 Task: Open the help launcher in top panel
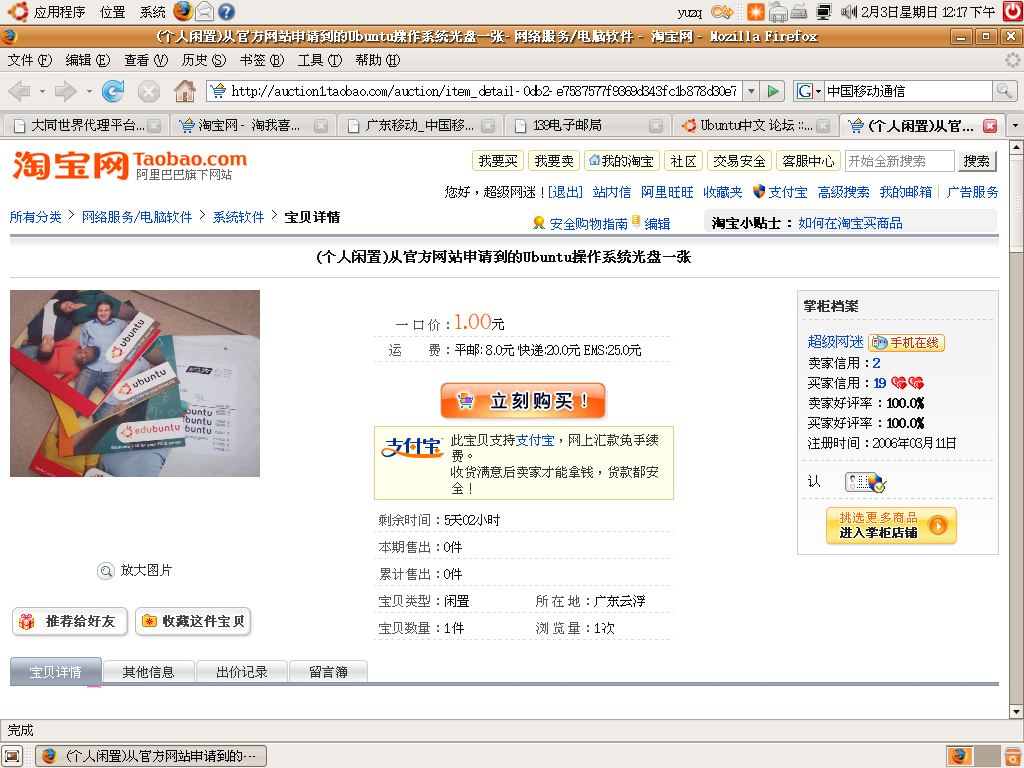pyautogui.click(x=226, y=11)
